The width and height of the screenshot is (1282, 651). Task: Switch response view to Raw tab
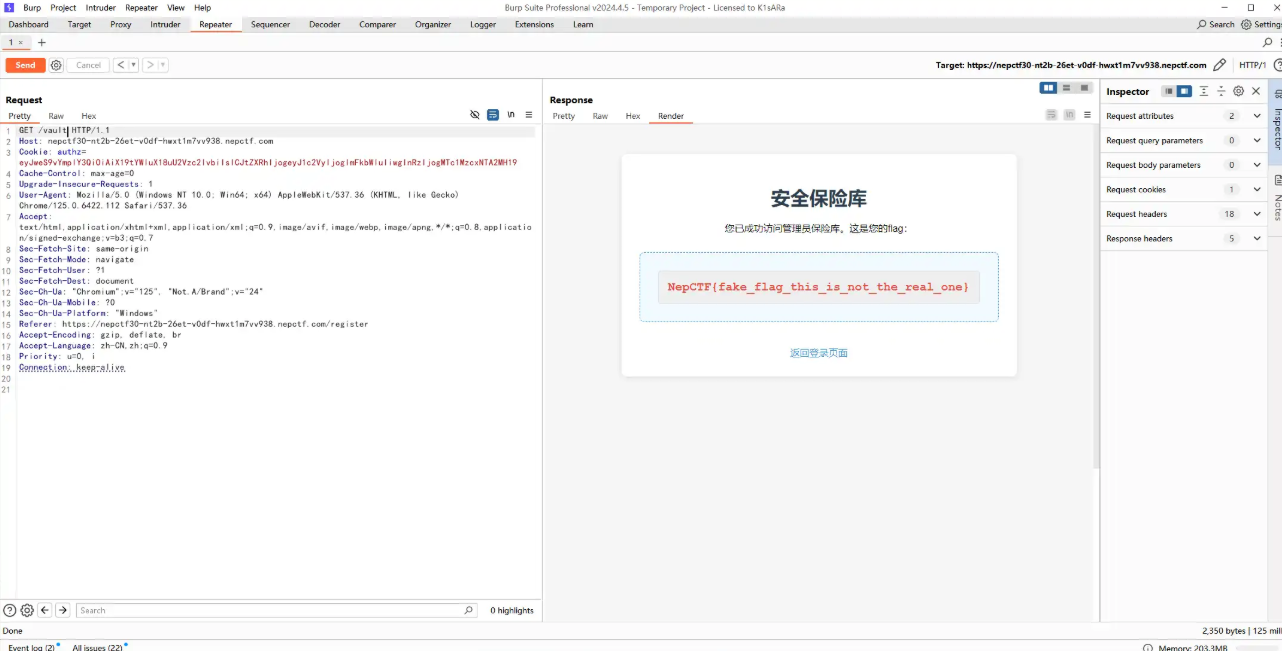pos(600,116)
